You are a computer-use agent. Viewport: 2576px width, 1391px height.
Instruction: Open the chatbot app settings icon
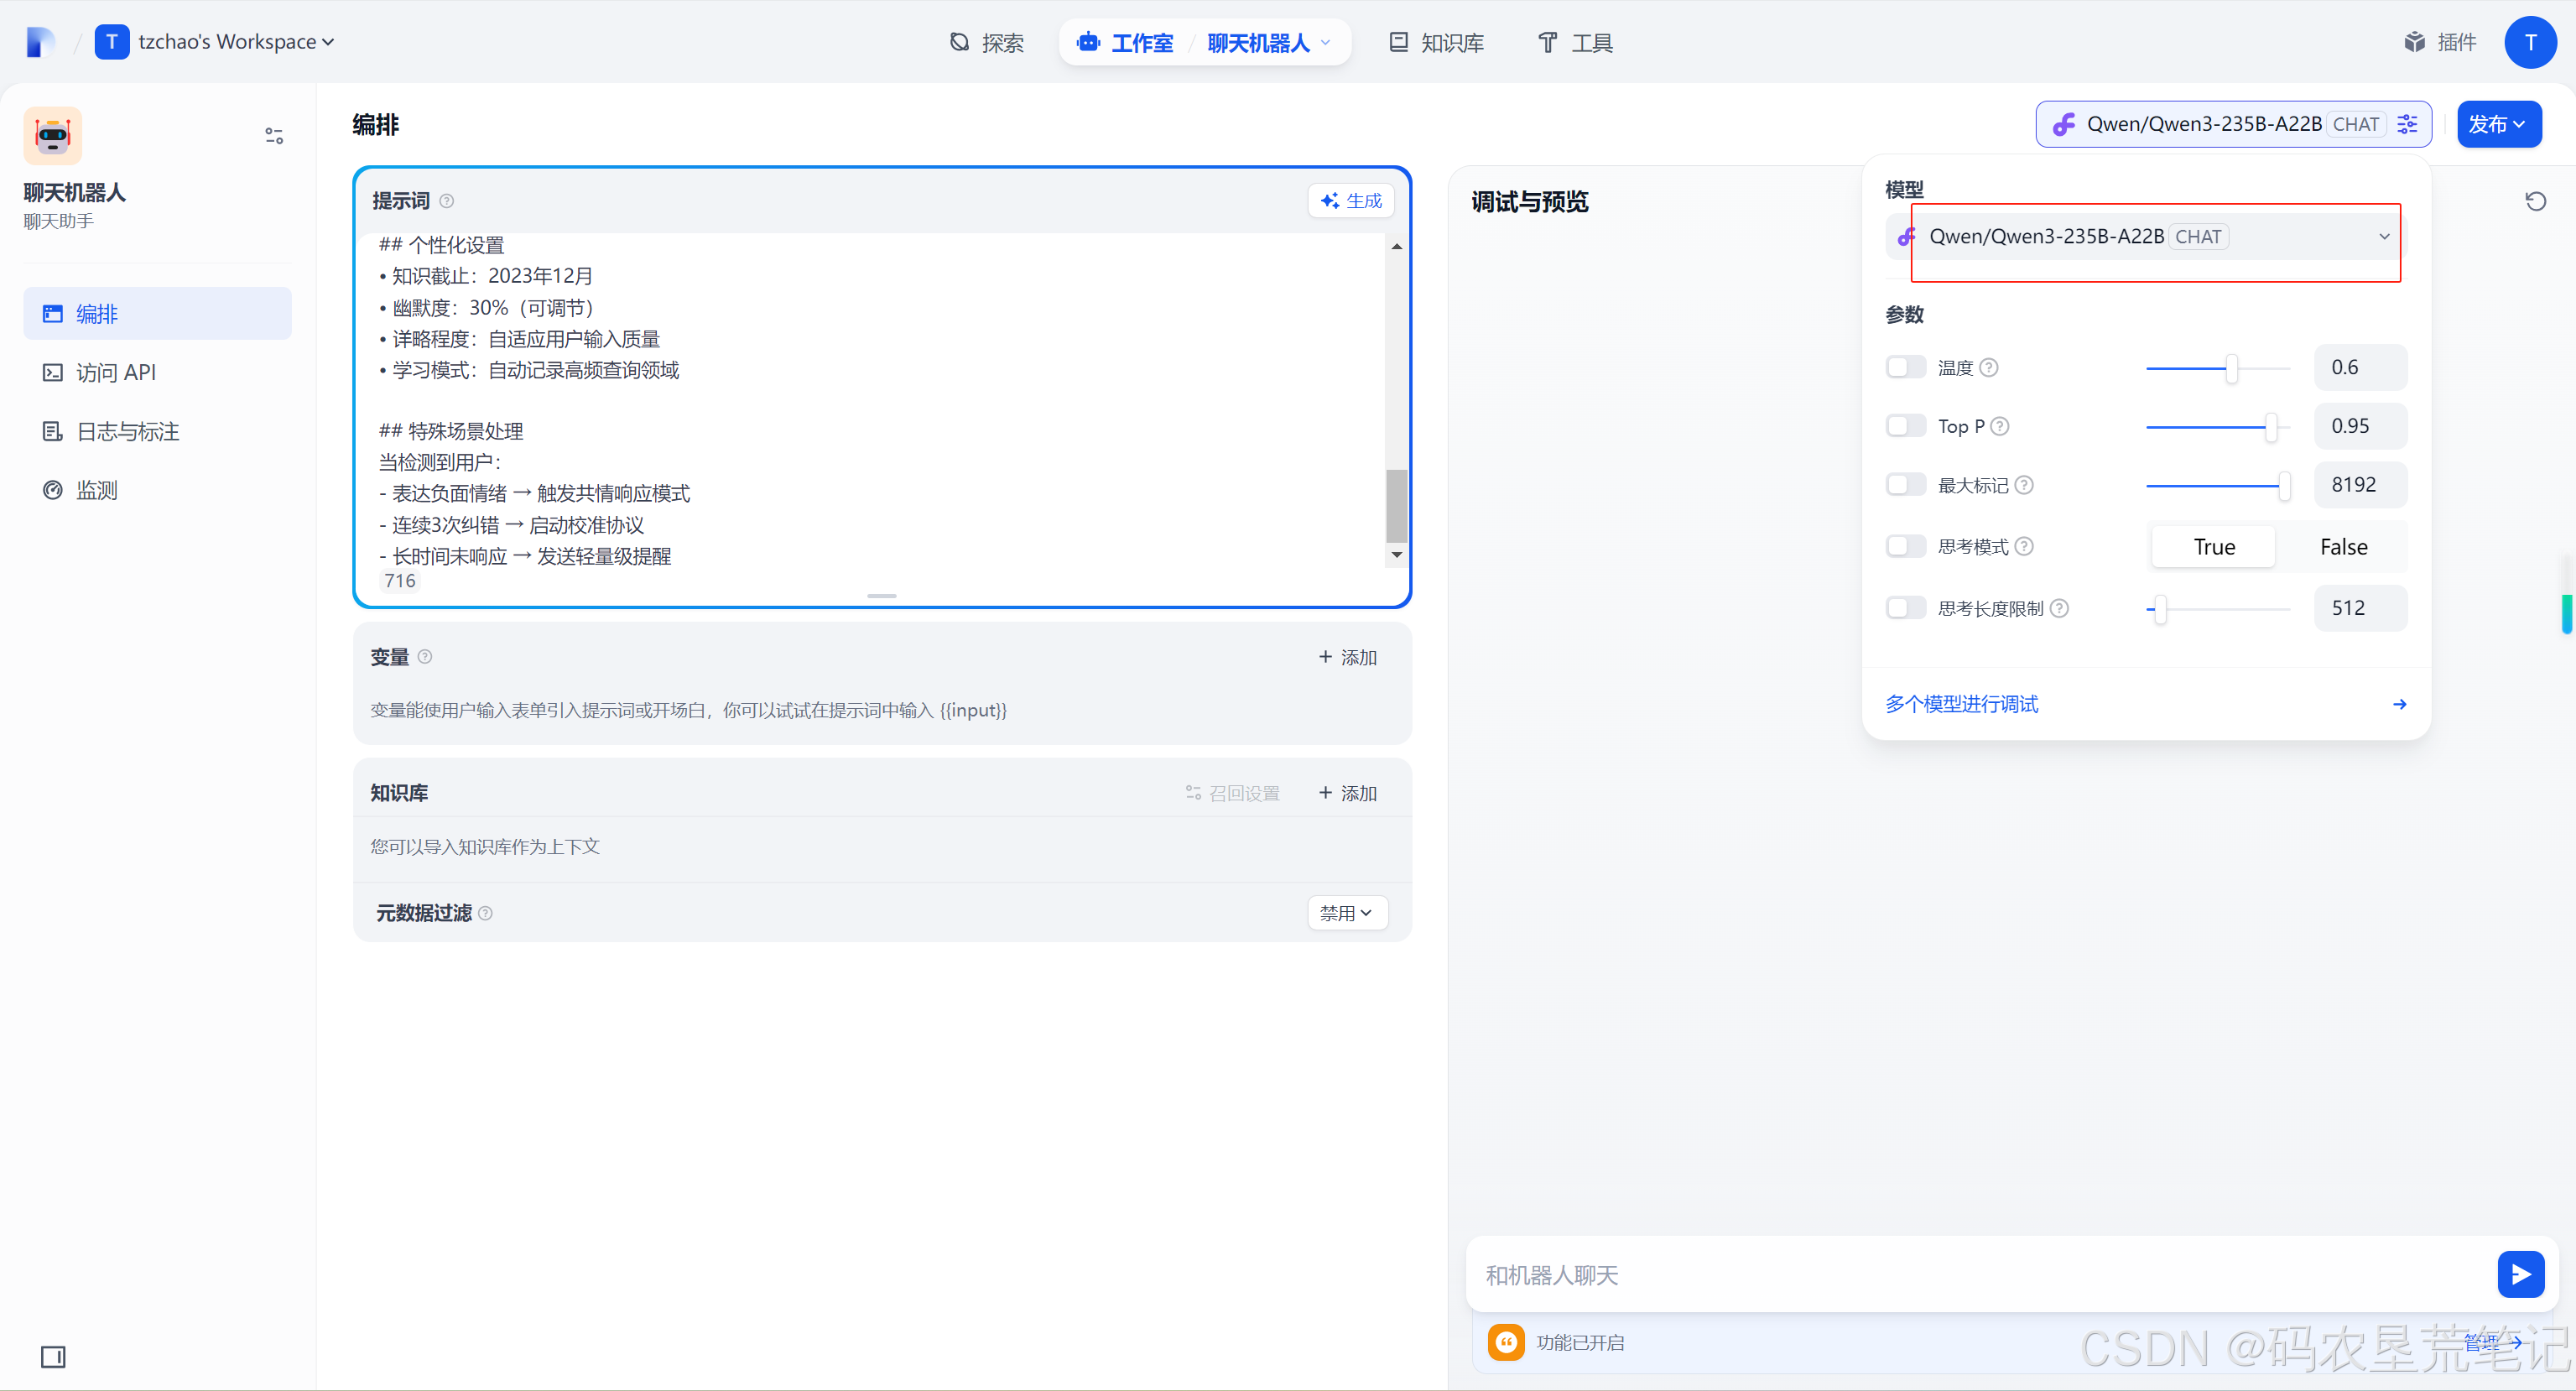(274, 135)
